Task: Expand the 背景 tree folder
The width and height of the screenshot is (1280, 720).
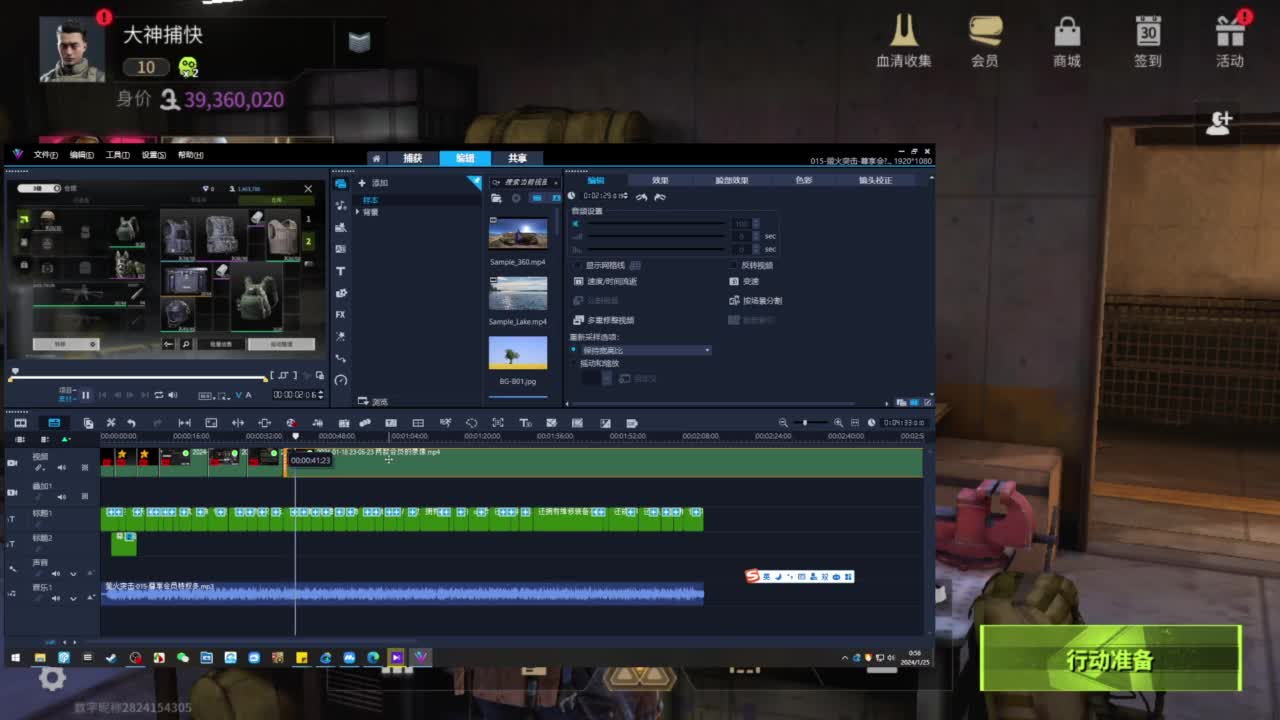Action: click(359, 212)
